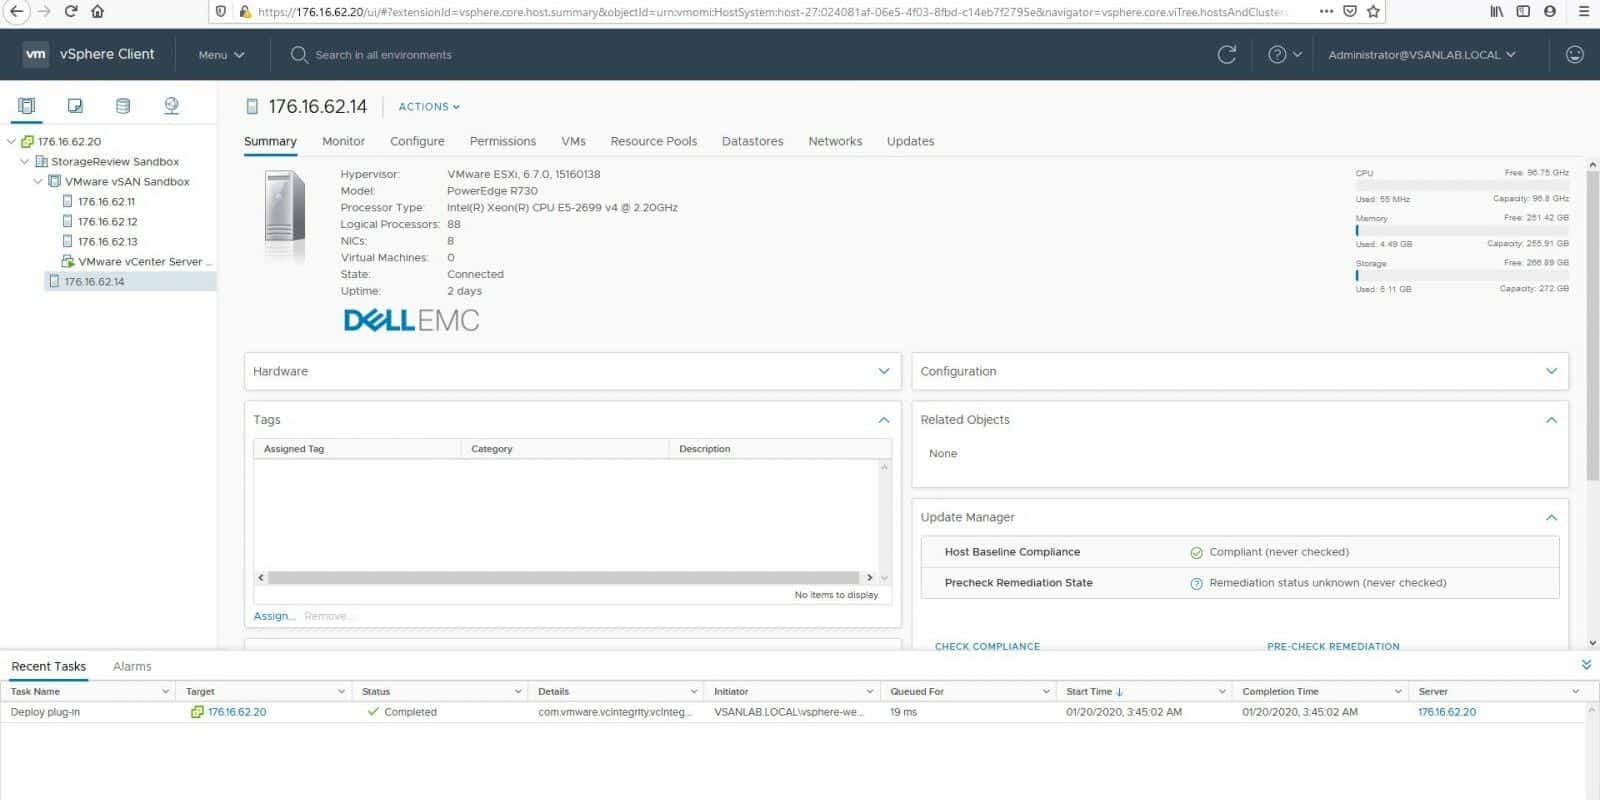This screenshot has width=1600, height=800.
Task: Collapse the Tags panel
Action: point(883,420)
